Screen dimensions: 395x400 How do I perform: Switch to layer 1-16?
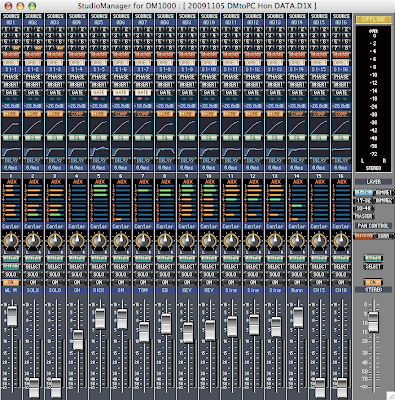364,192
